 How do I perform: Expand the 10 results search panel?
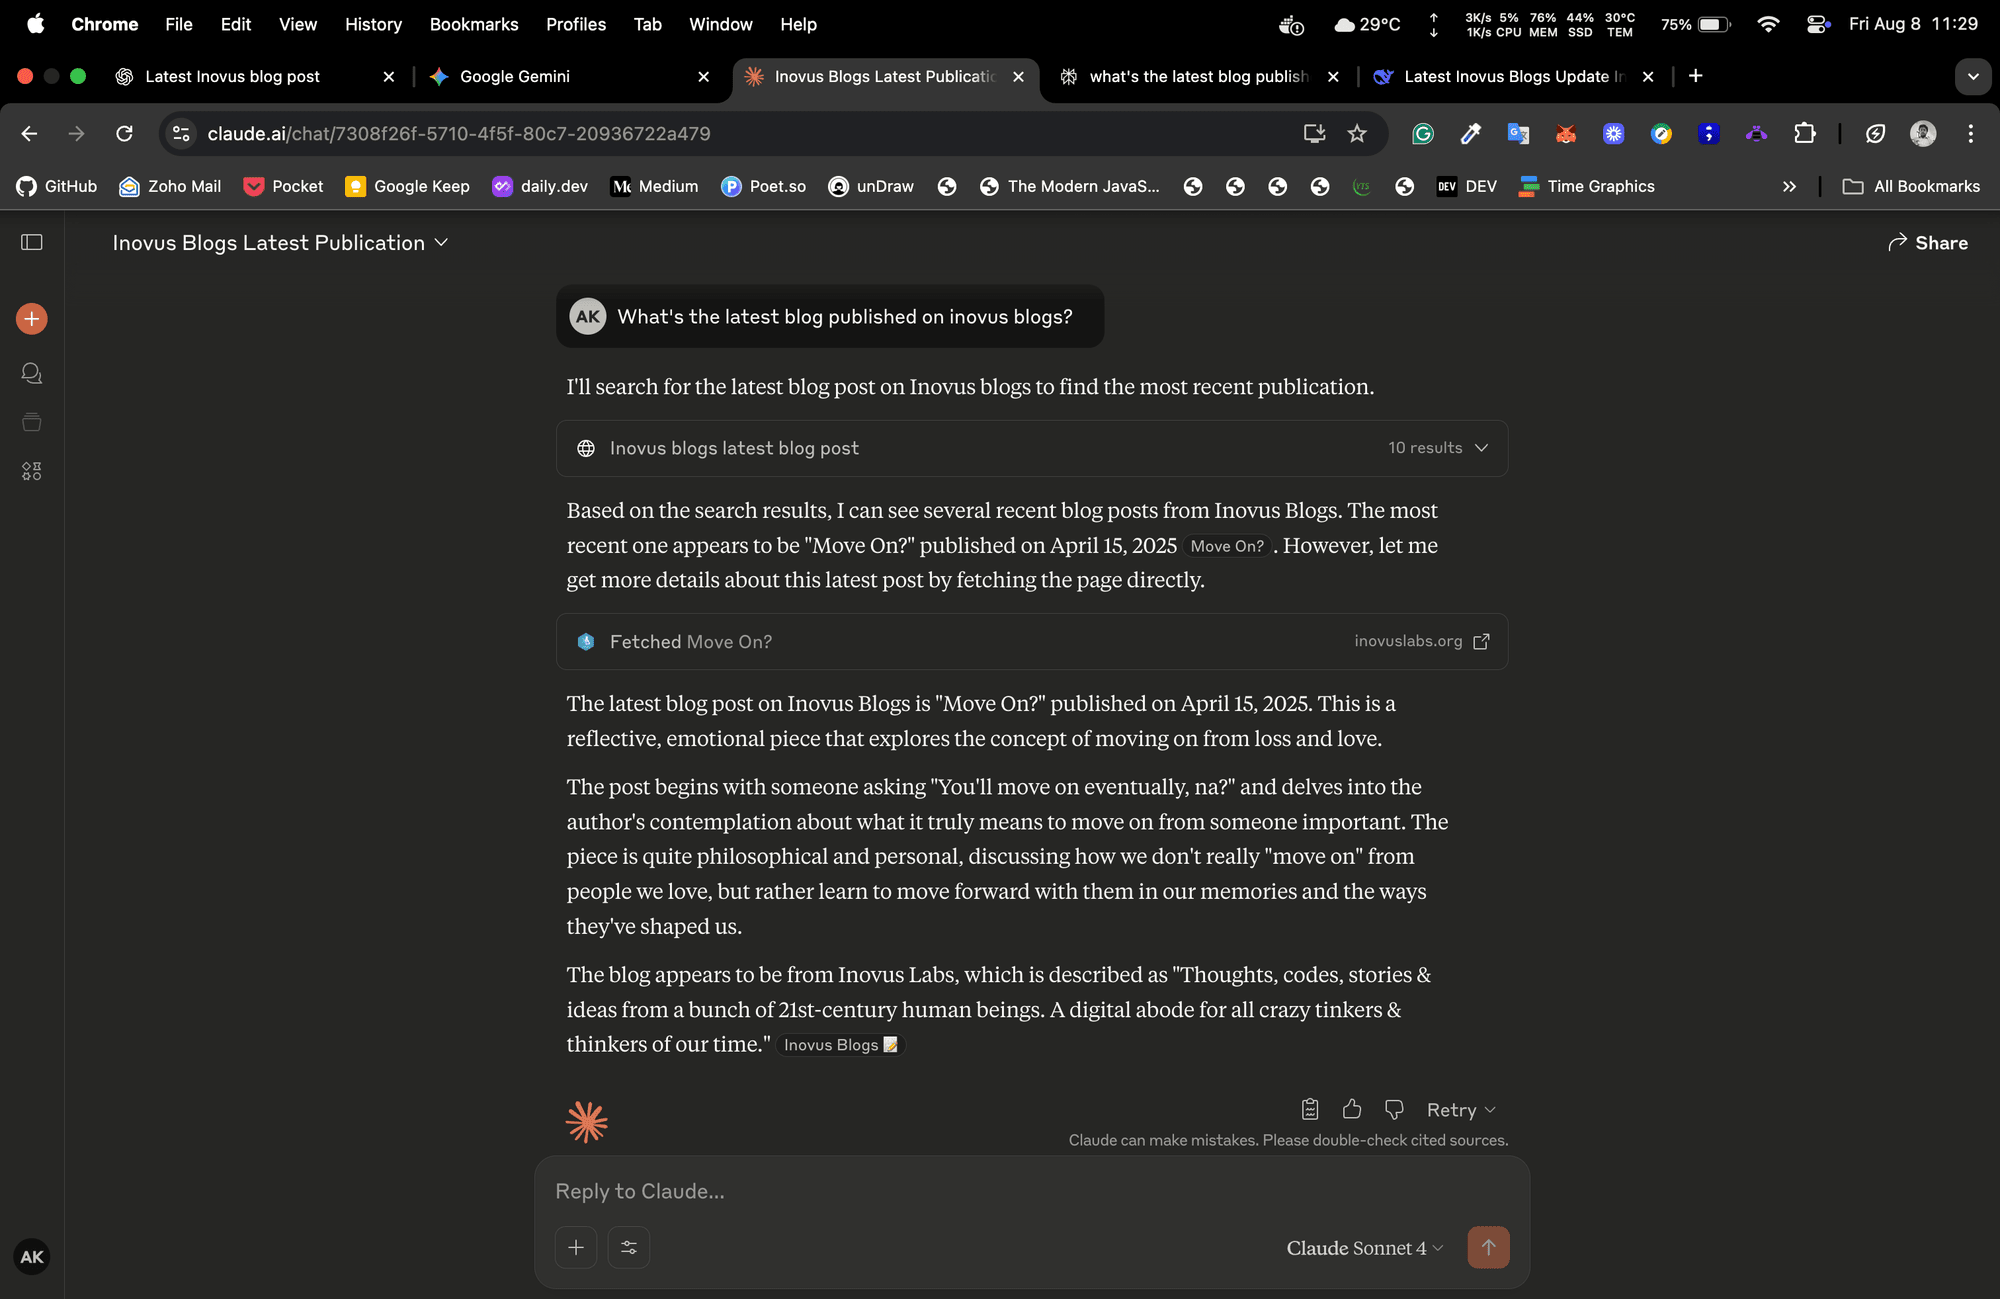click(1438, 448)
